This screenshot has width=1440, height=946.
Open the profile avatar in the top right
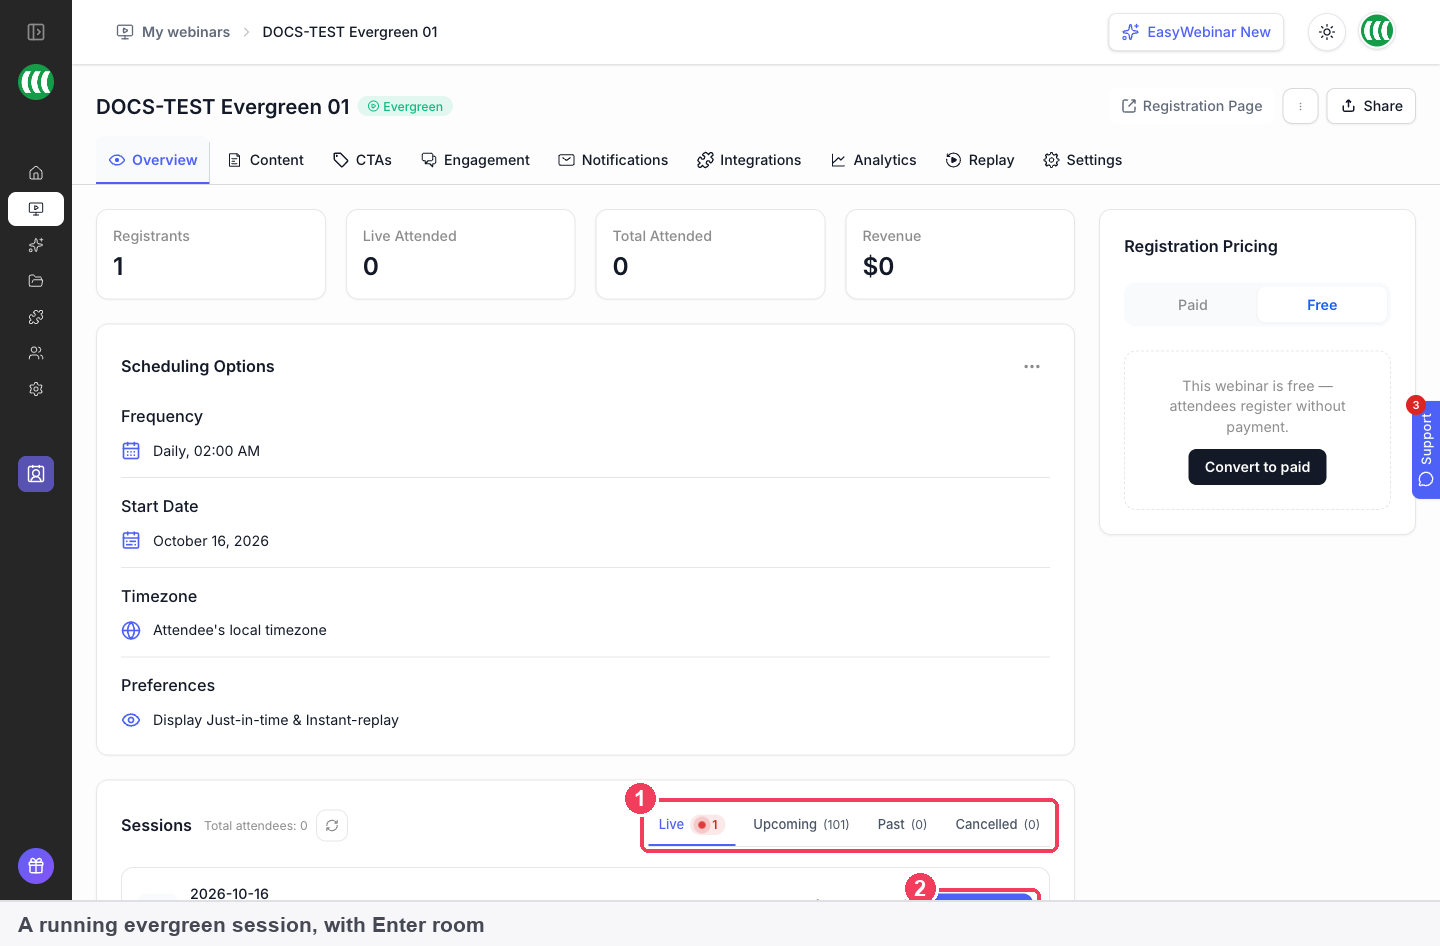1377,32
